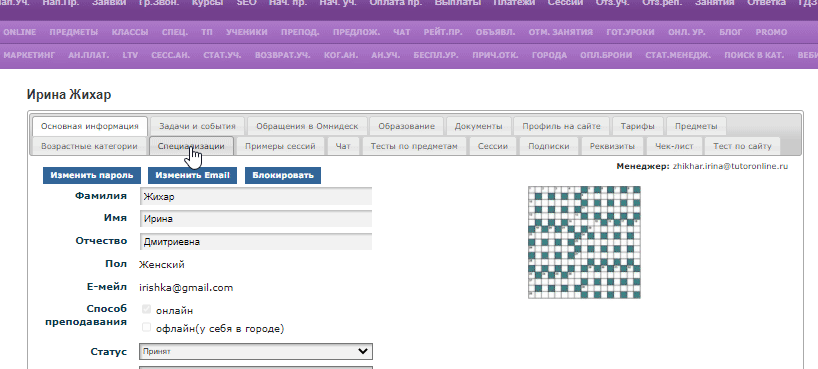Go to УЧЕНИКИ section
818x369 pixels.
tap(247, 32)
